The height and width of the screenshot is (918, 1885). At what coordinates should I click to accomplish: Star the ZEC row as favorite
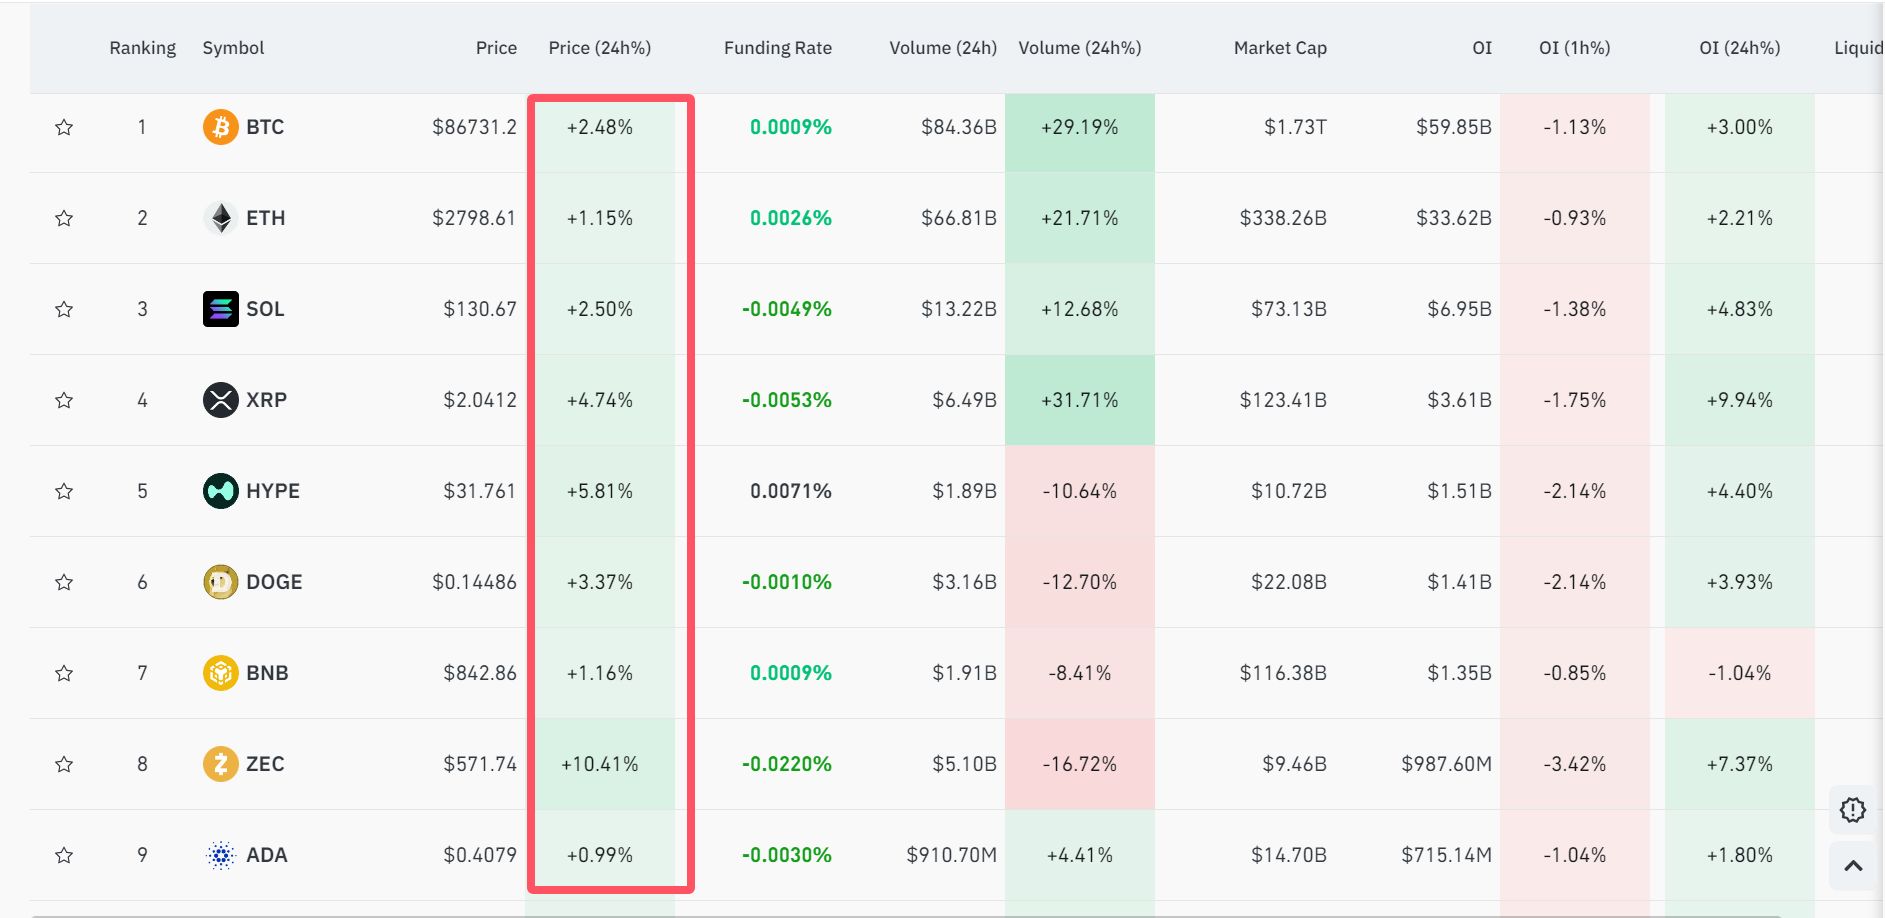(64, 764)
